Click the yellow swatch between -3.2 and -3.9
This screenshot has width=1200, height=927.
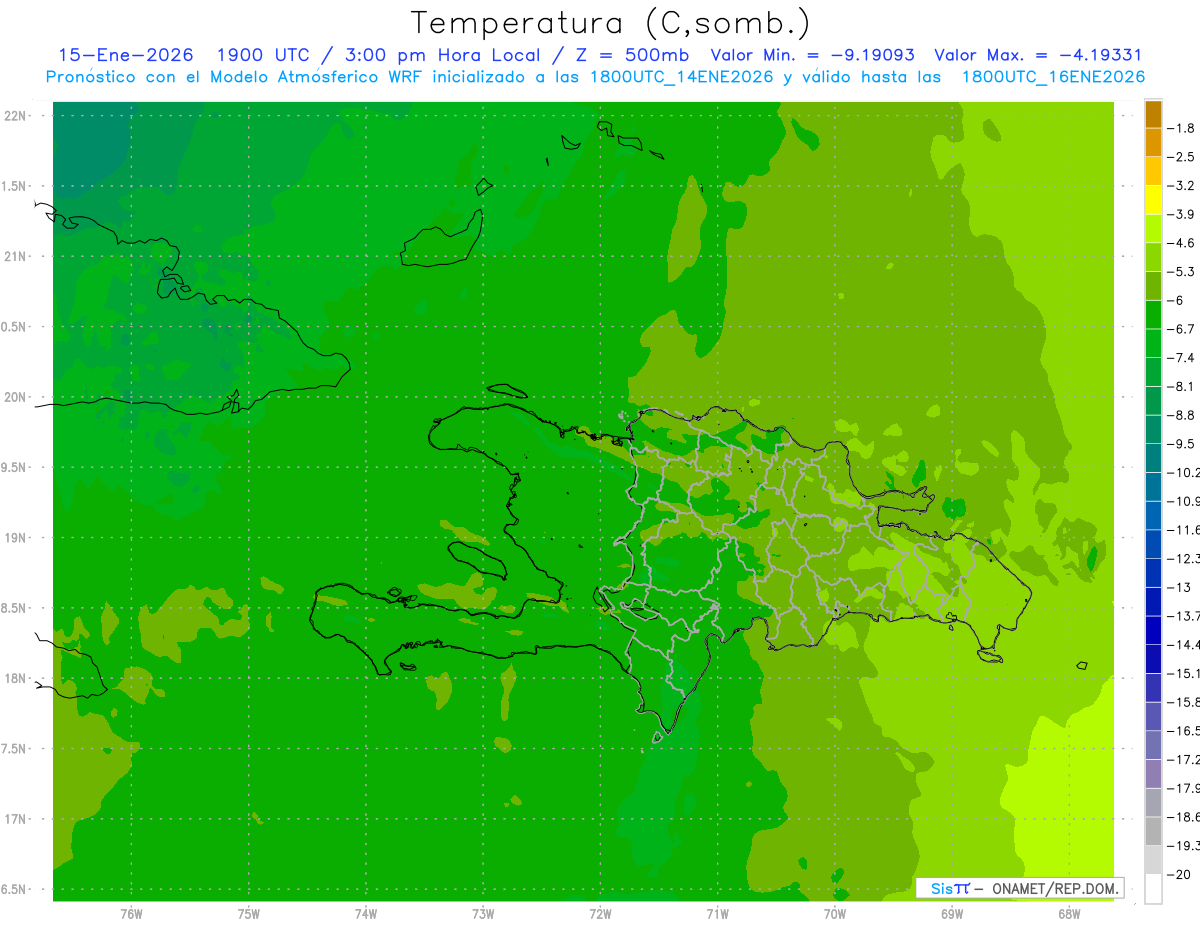[x=1153, y=200]
